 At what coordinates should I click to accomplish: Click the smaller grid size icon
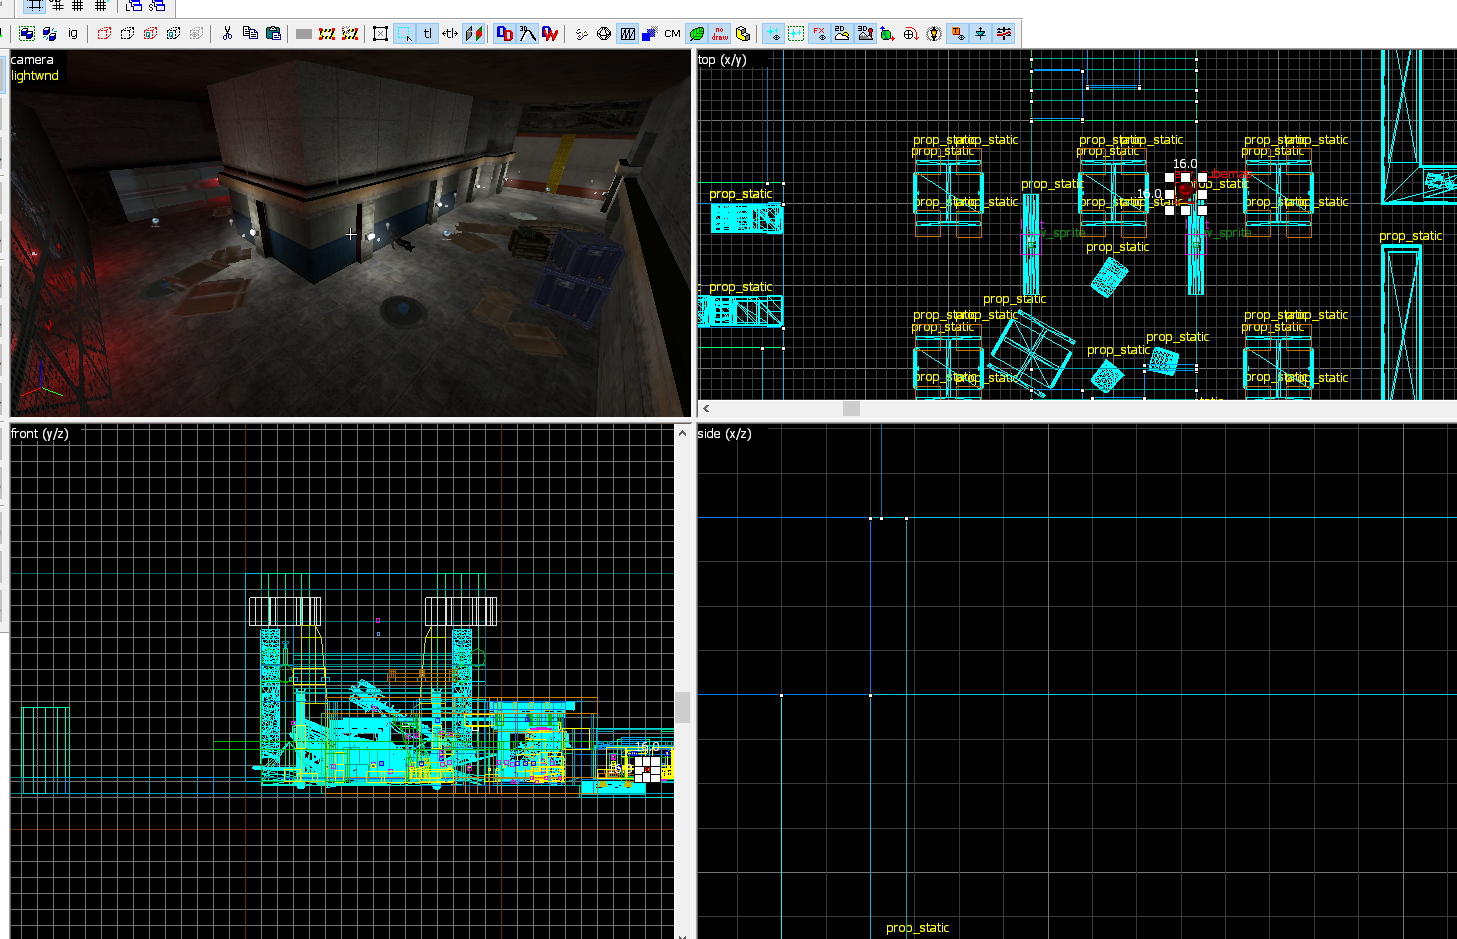pos(78,5)
